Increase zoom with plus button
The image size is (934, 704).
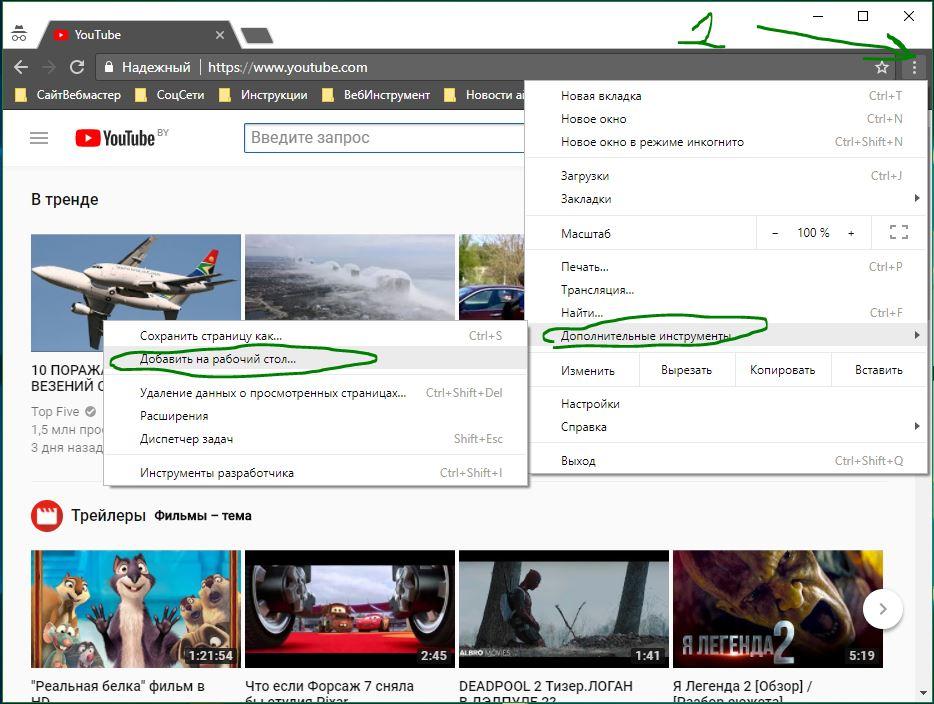(851, 233)
